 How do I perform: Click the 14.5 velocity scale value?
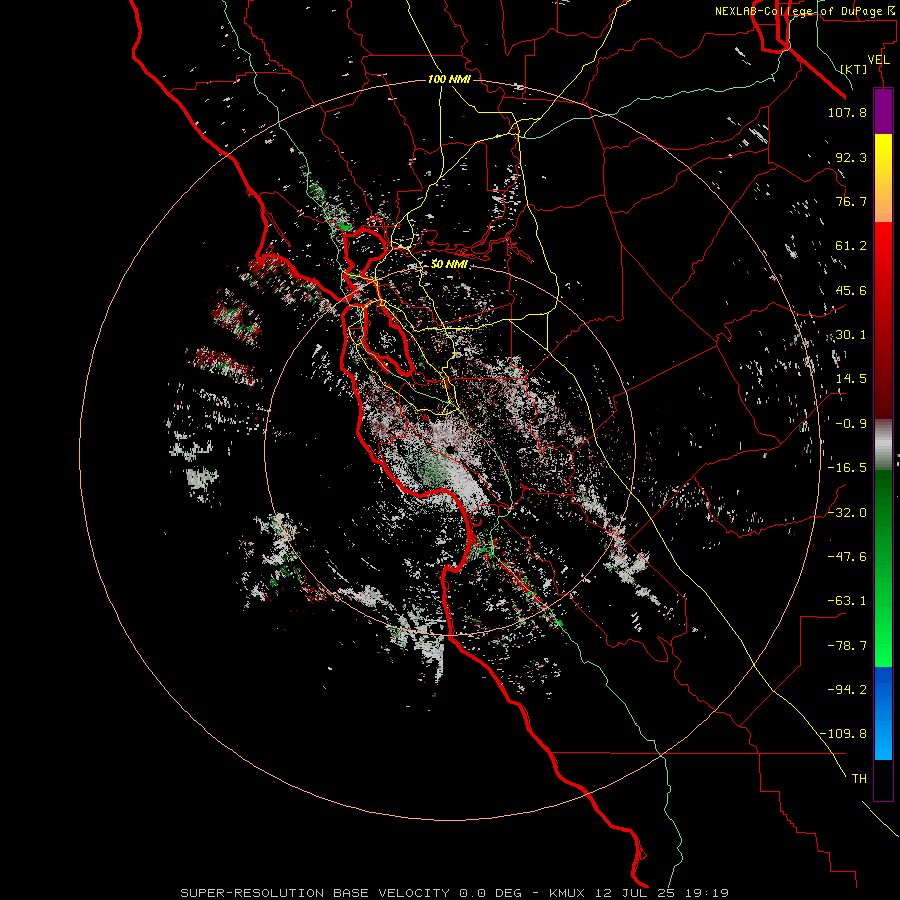[851, 379]
